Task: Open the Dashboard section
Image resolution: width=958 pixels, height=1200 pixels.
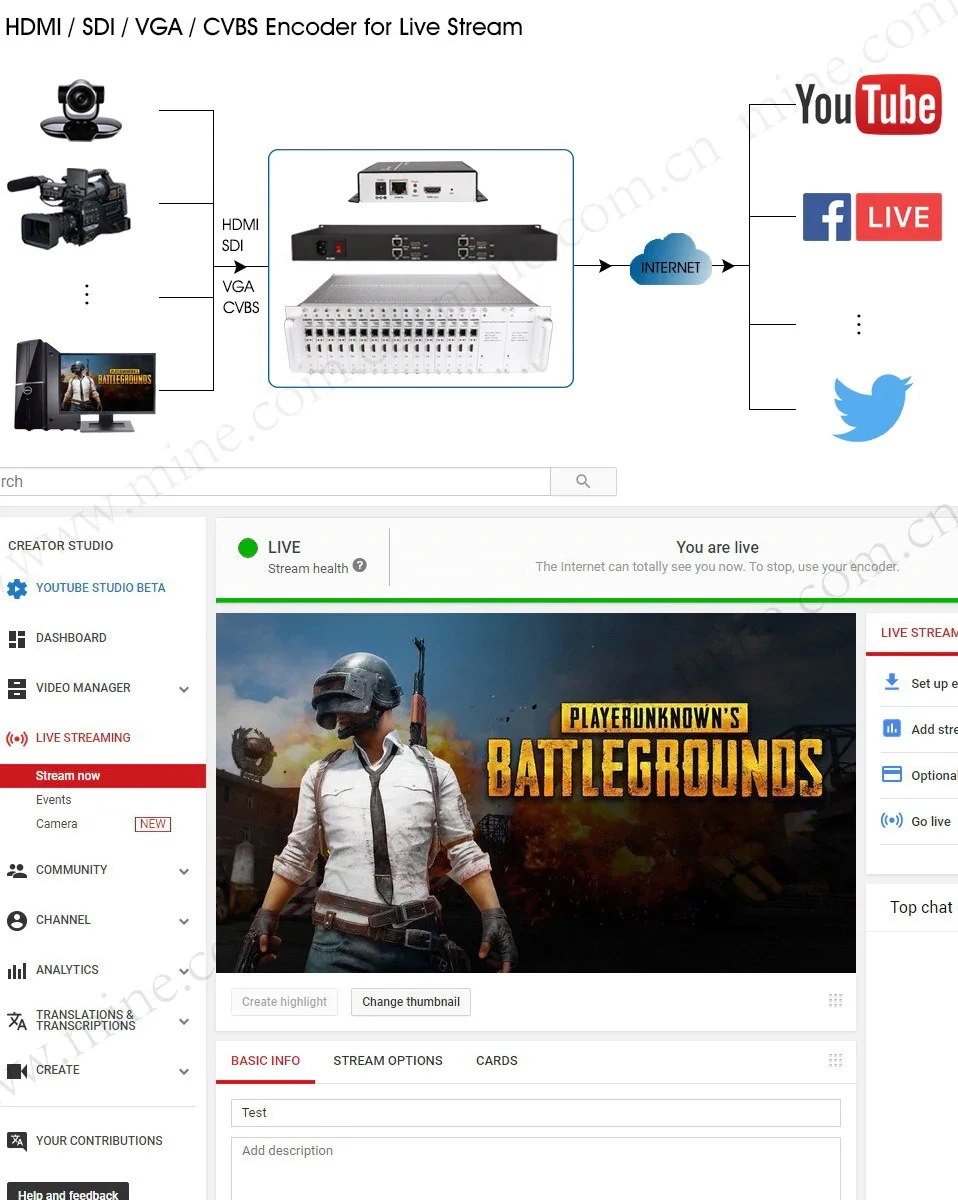Action: (x=71, y=638)
